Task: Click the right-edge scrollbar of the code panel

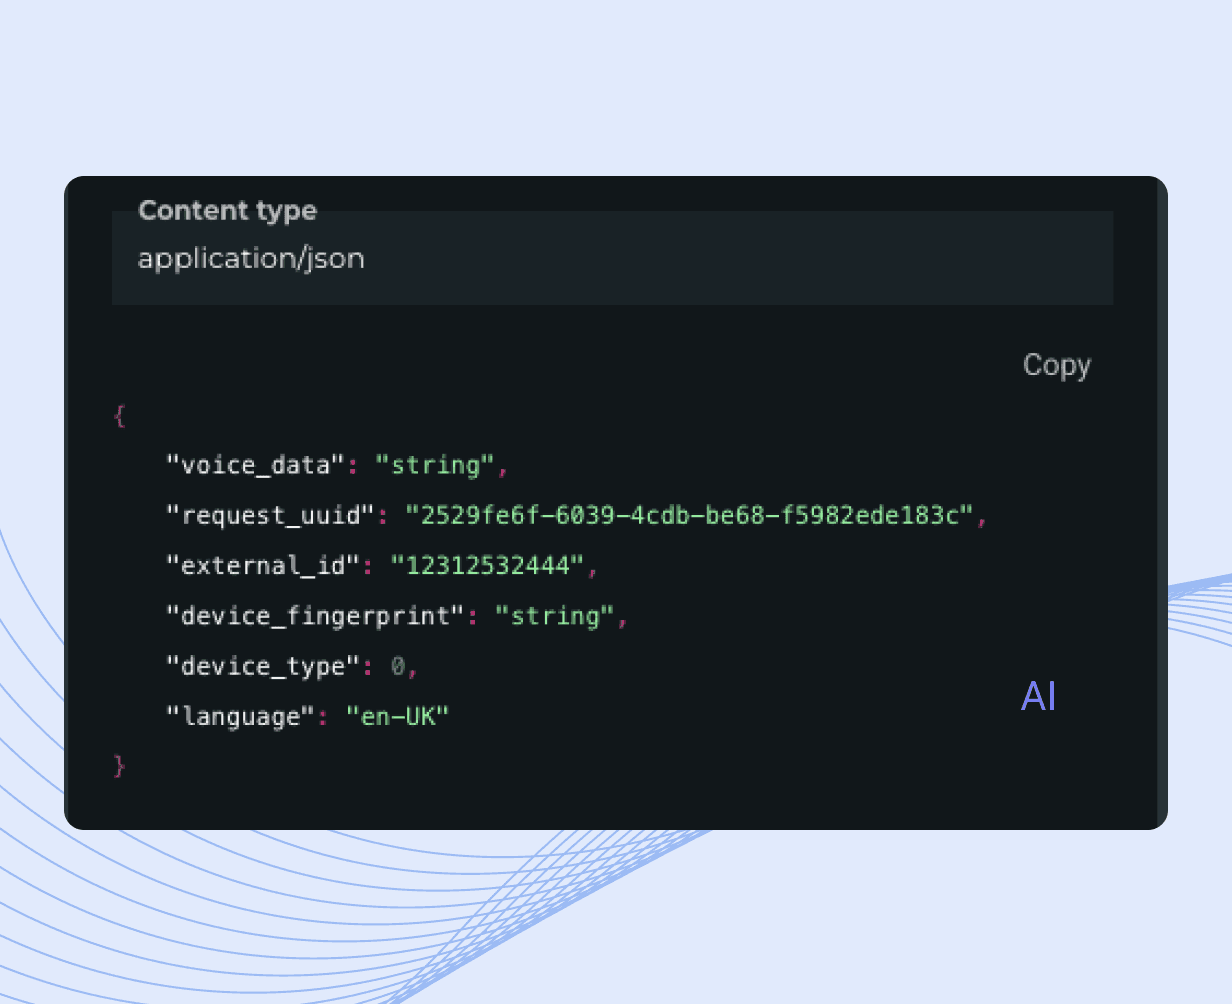Action: 1162,503
